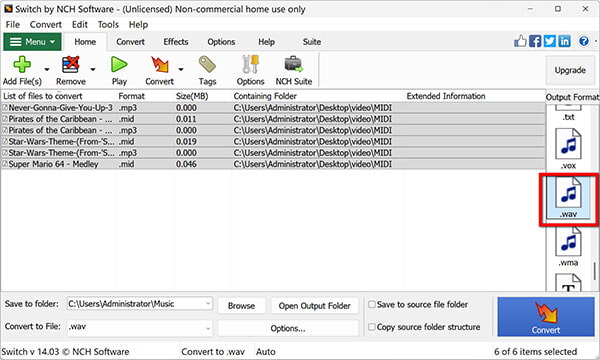Open the Help menu in the menu bar
The image size is (600, 360).
[x=138, y=24]
